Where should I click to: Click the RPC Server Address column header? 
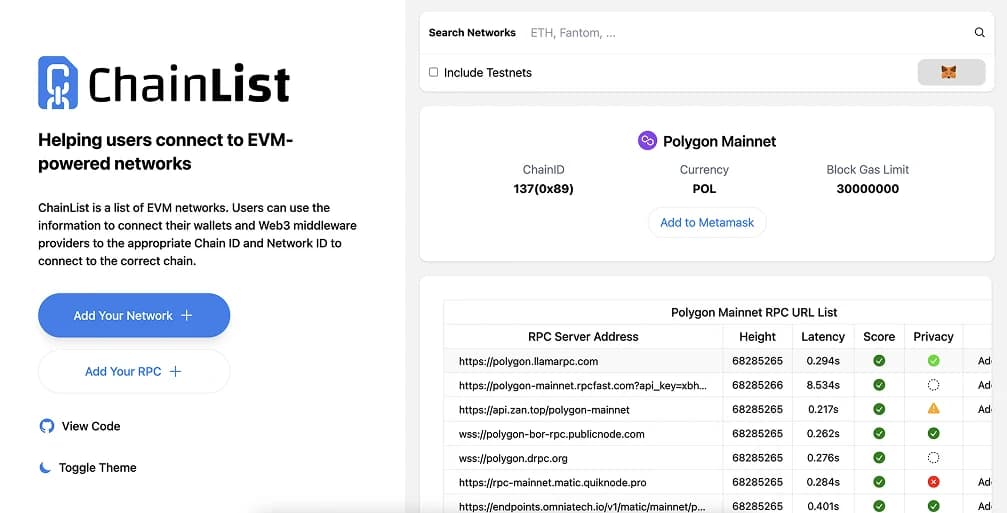[583, 336]
